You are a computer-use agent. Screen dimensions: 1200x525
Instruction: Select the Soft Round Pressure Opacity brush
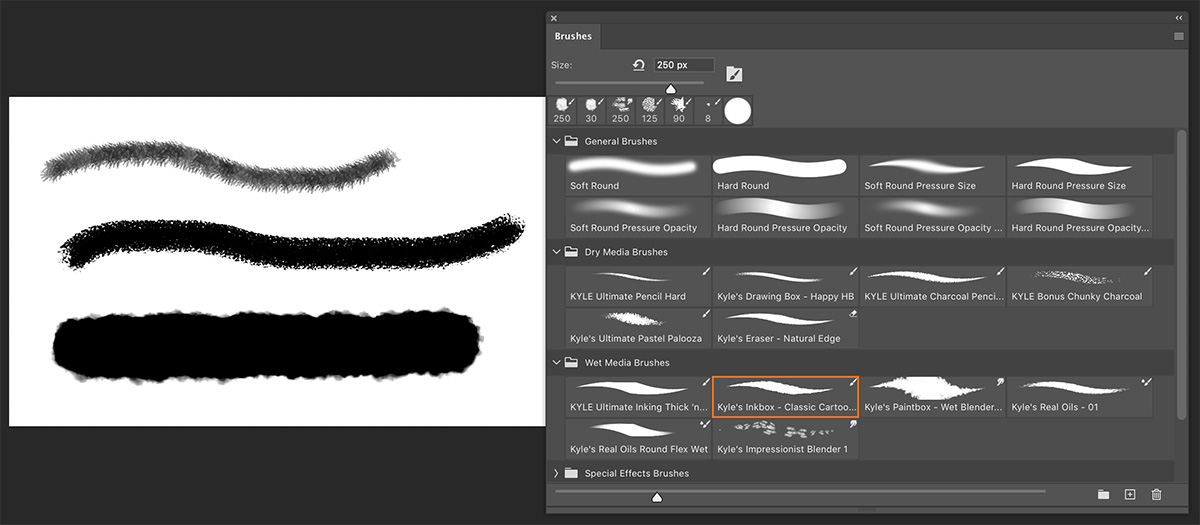[x=637, y=217]
